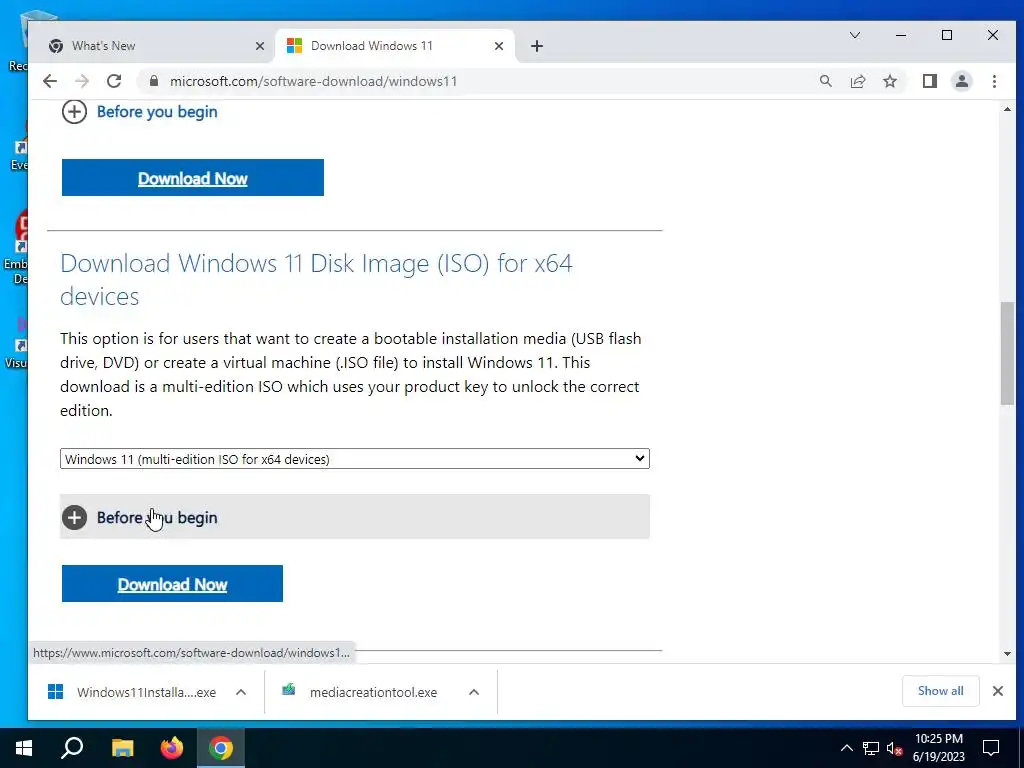1024x768 pixels.
Task: Bookmark this tab with the star
Action: (889, 81)
